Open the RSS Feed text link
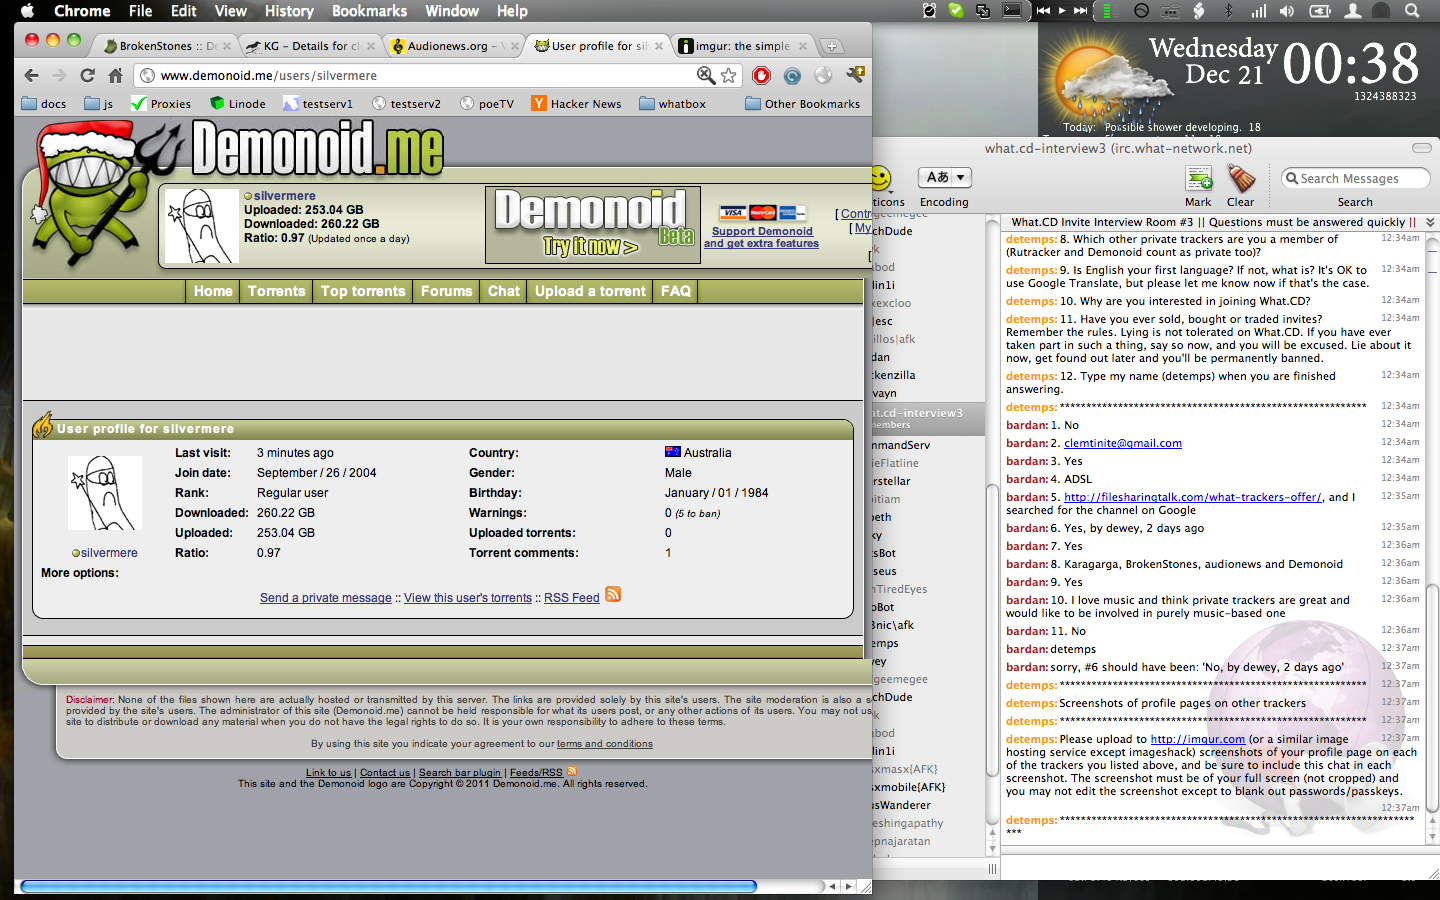The width and height of the screenshot is (1440, 900). coord(572,598)
